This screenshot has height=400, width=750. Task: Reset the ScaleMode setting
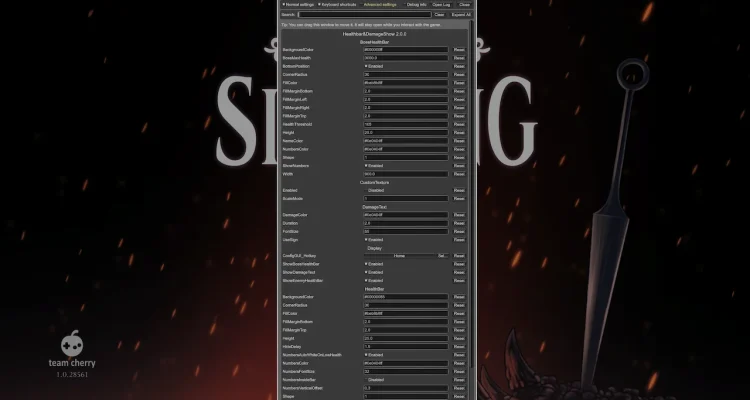[x=459, y=199]
